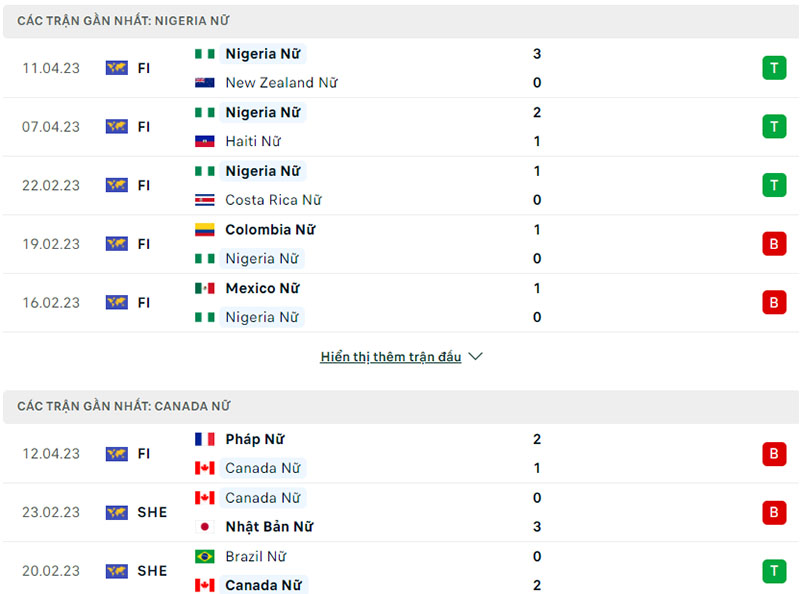
Task: Click the France flag beside Pháp Nữ
Action: (x=205, y=439)
